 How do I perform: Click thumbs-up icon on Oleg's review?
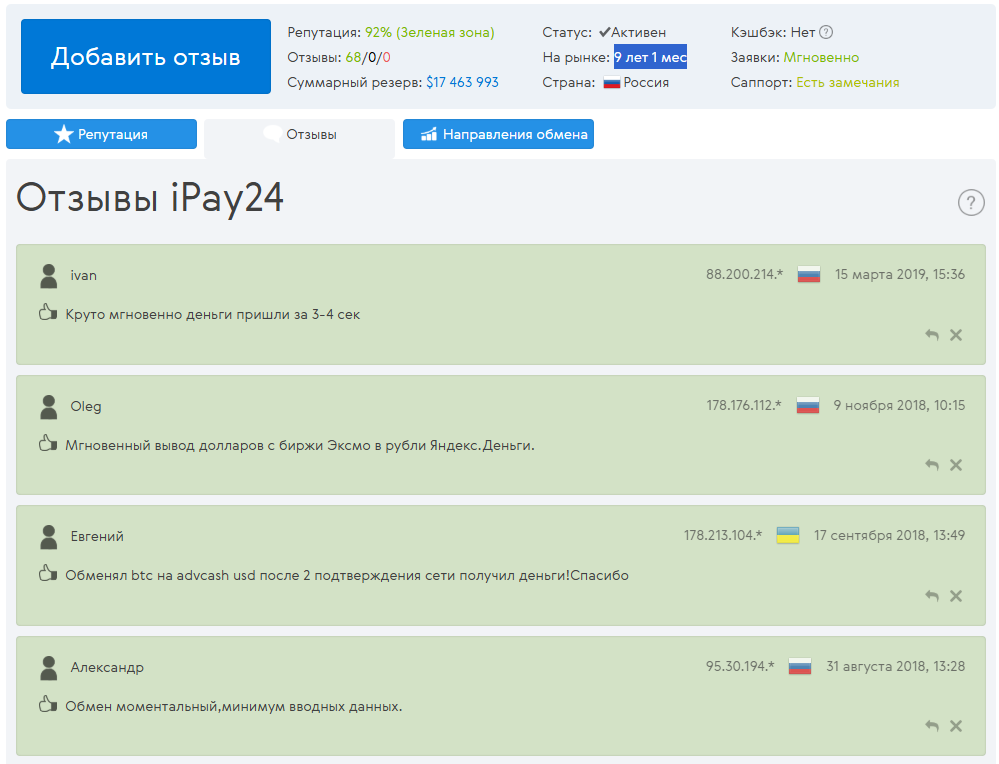pyautogui.click(x=48, y=443)
